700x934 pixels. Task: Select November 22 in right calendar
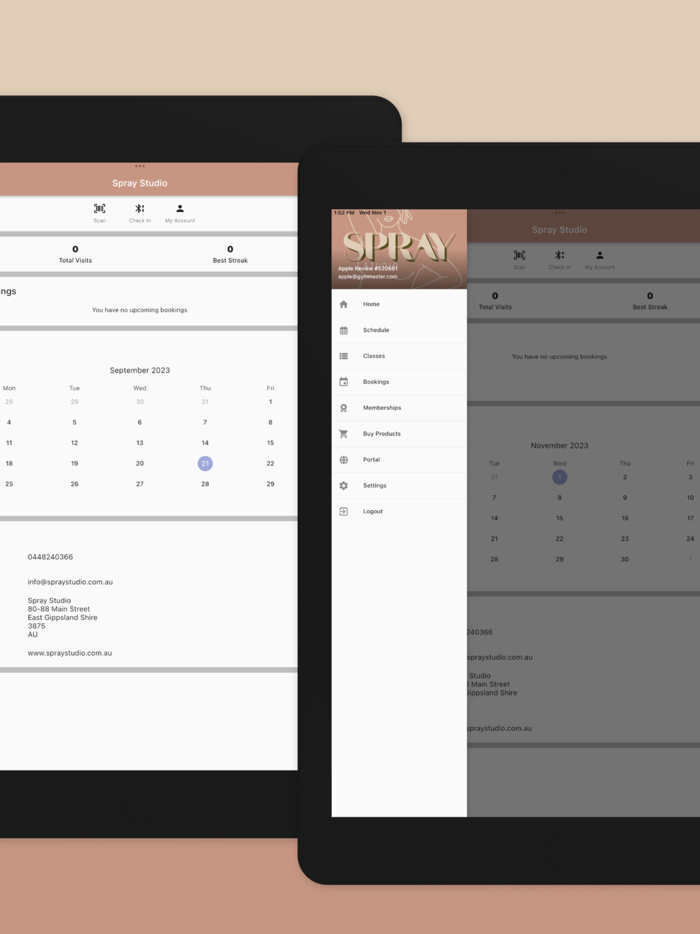click(x=559, y=539)
